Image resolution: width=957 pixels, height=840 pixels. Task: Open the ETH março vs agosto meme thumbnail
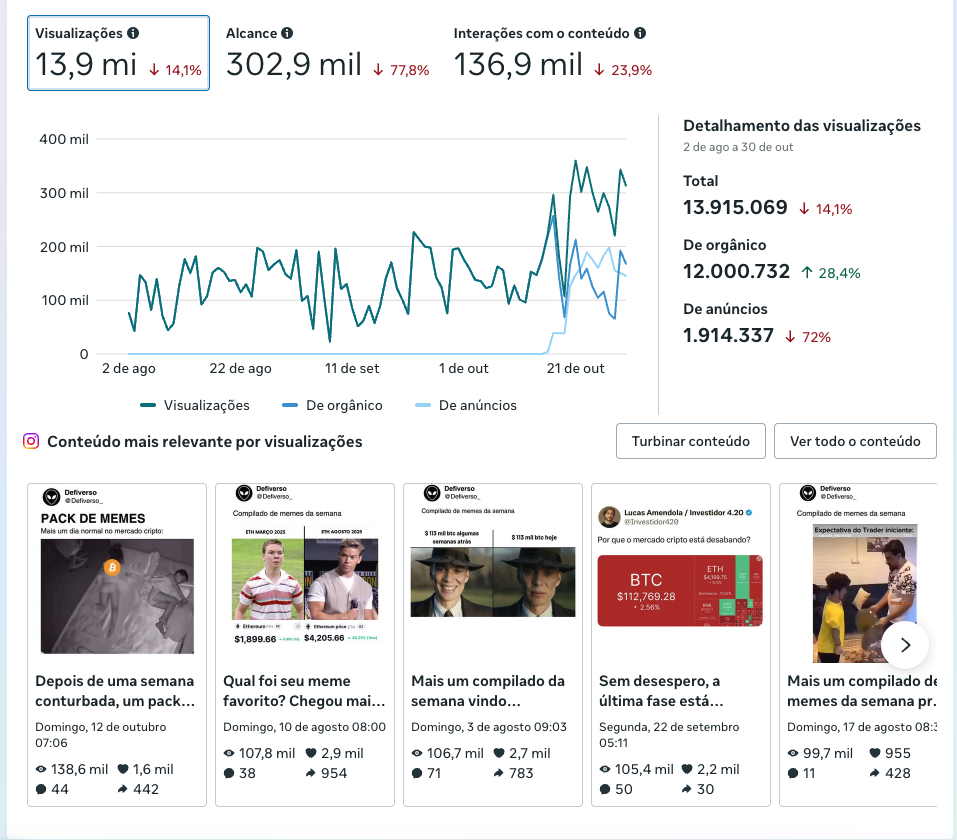tap(305, 574)
